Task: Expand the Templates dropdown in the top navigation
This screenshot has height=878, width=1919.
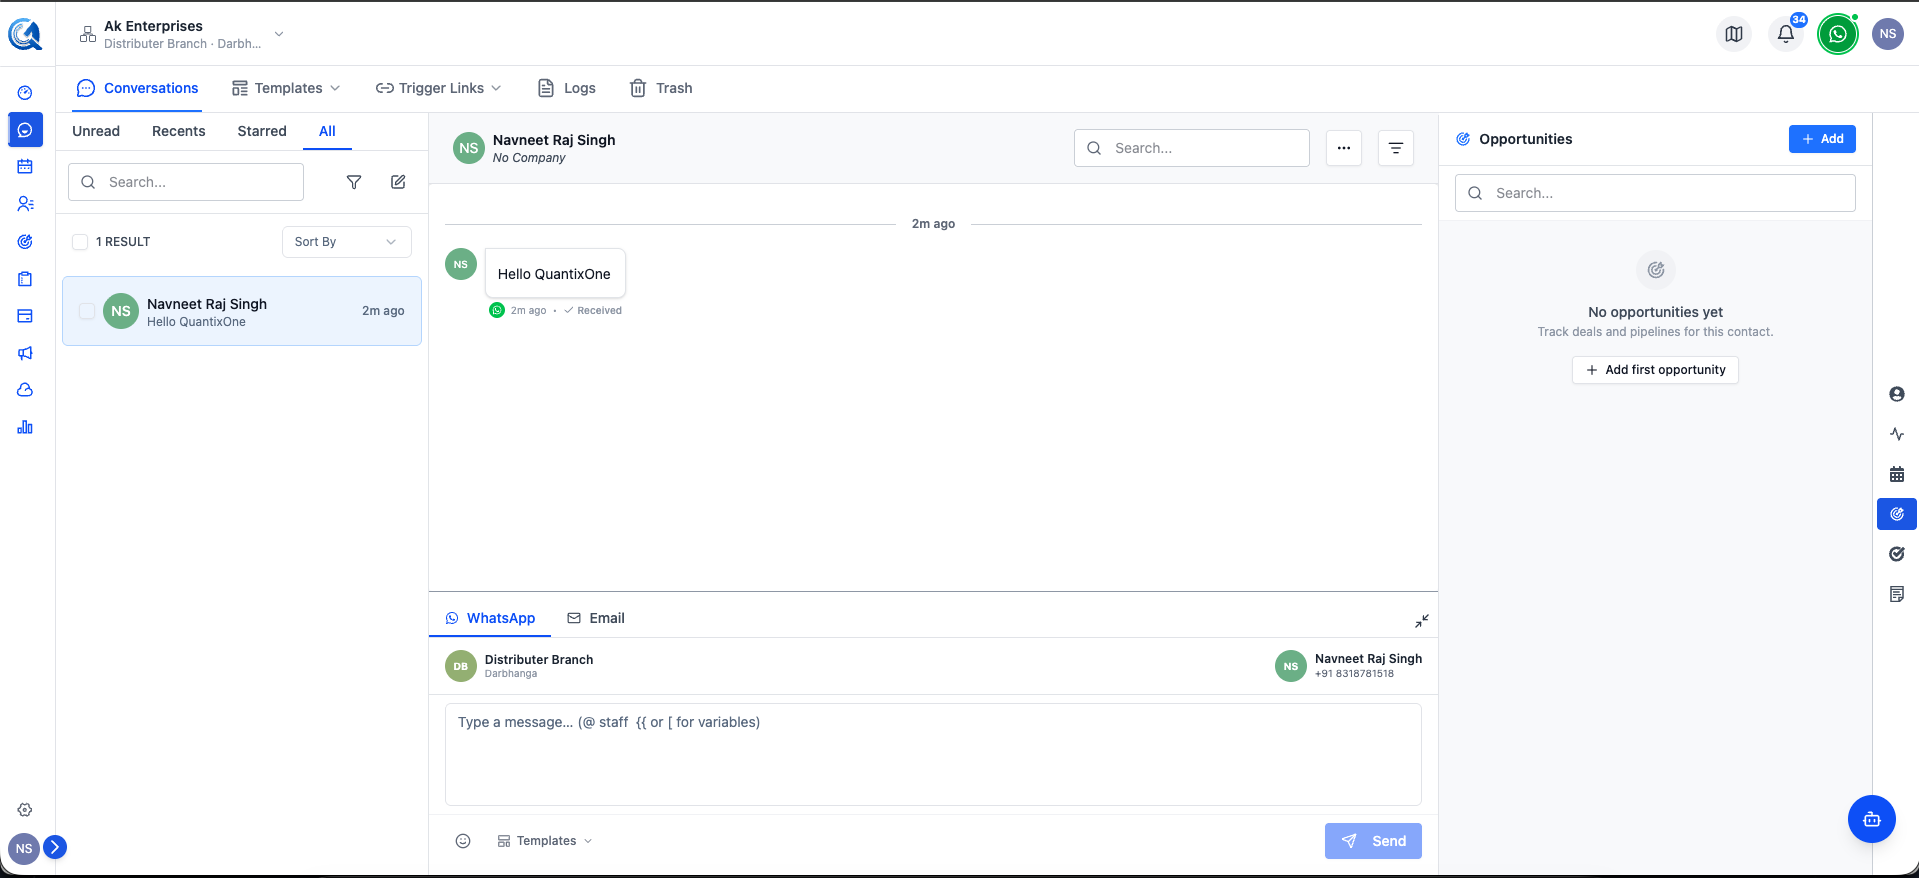Action: tap(286, 88)
